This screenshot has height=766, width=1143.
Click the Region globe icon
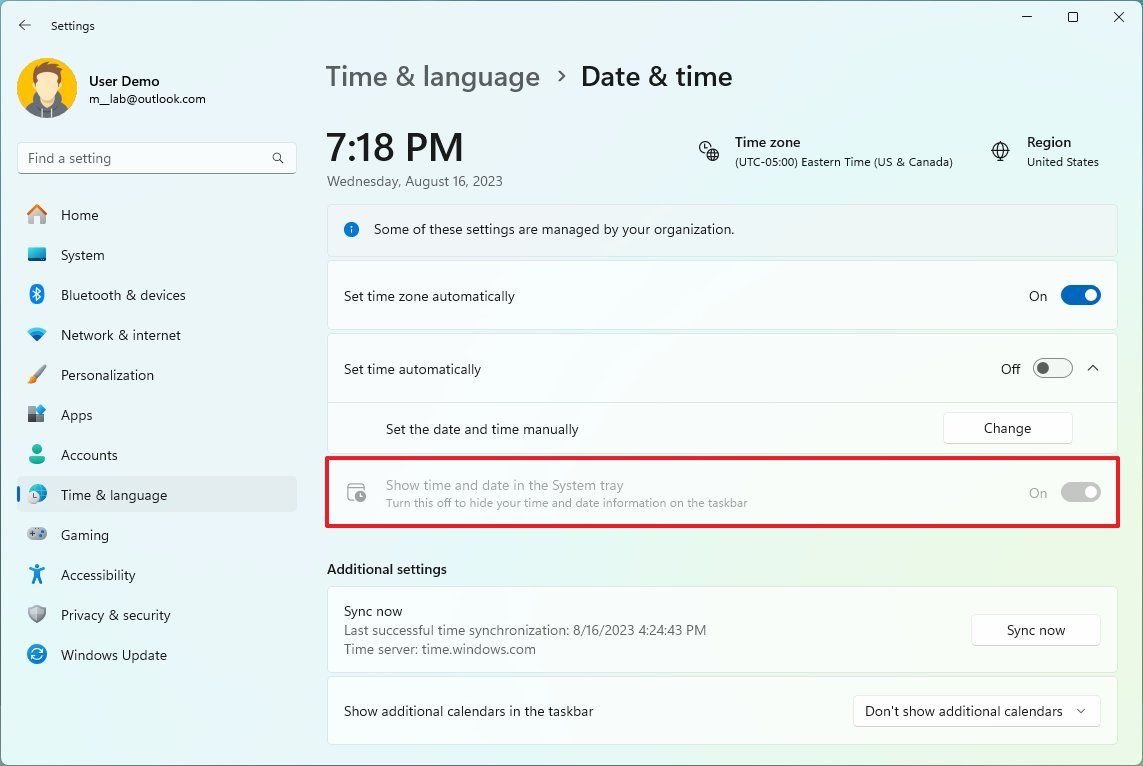point(1000,151)
